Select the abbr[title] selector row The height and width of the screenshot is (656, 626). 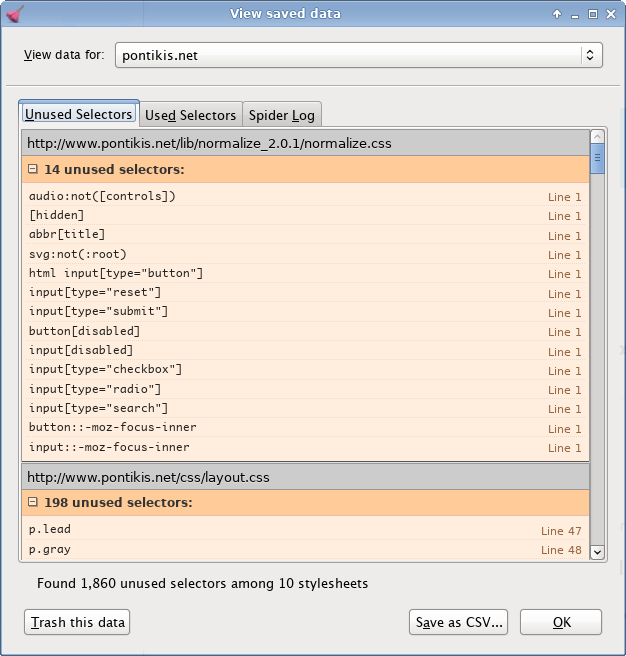(x=305, y=235)
